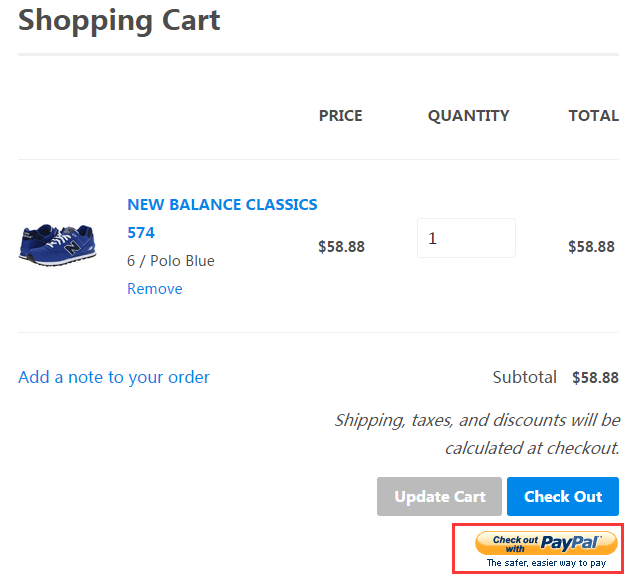Click the $58.88 value under the TOTAL column
Screen dimensions: 638x582
click(591, 246)
